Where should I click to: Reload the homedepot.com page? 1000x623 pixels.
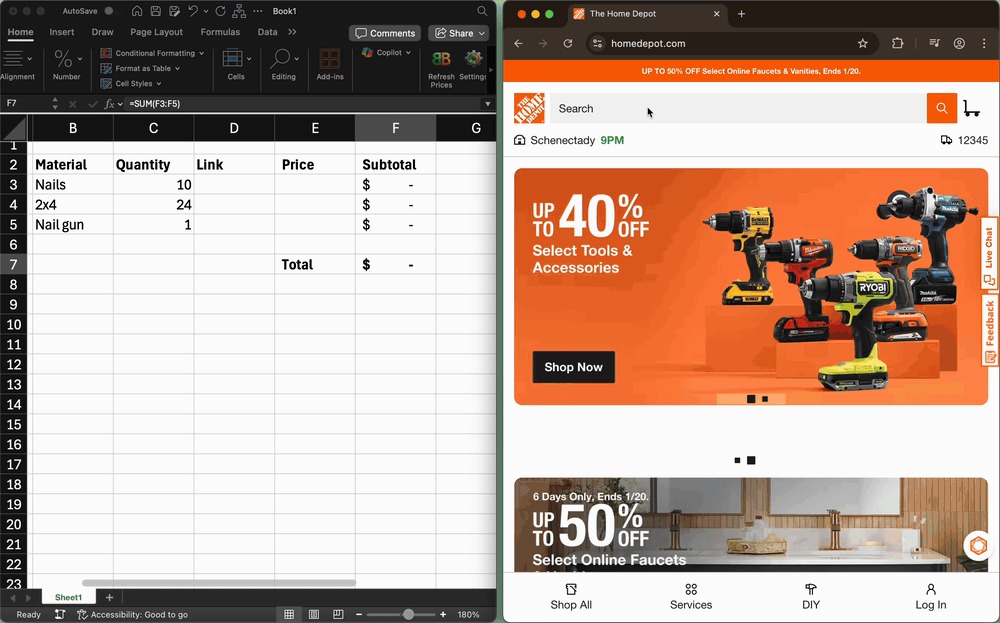[568, 44]
